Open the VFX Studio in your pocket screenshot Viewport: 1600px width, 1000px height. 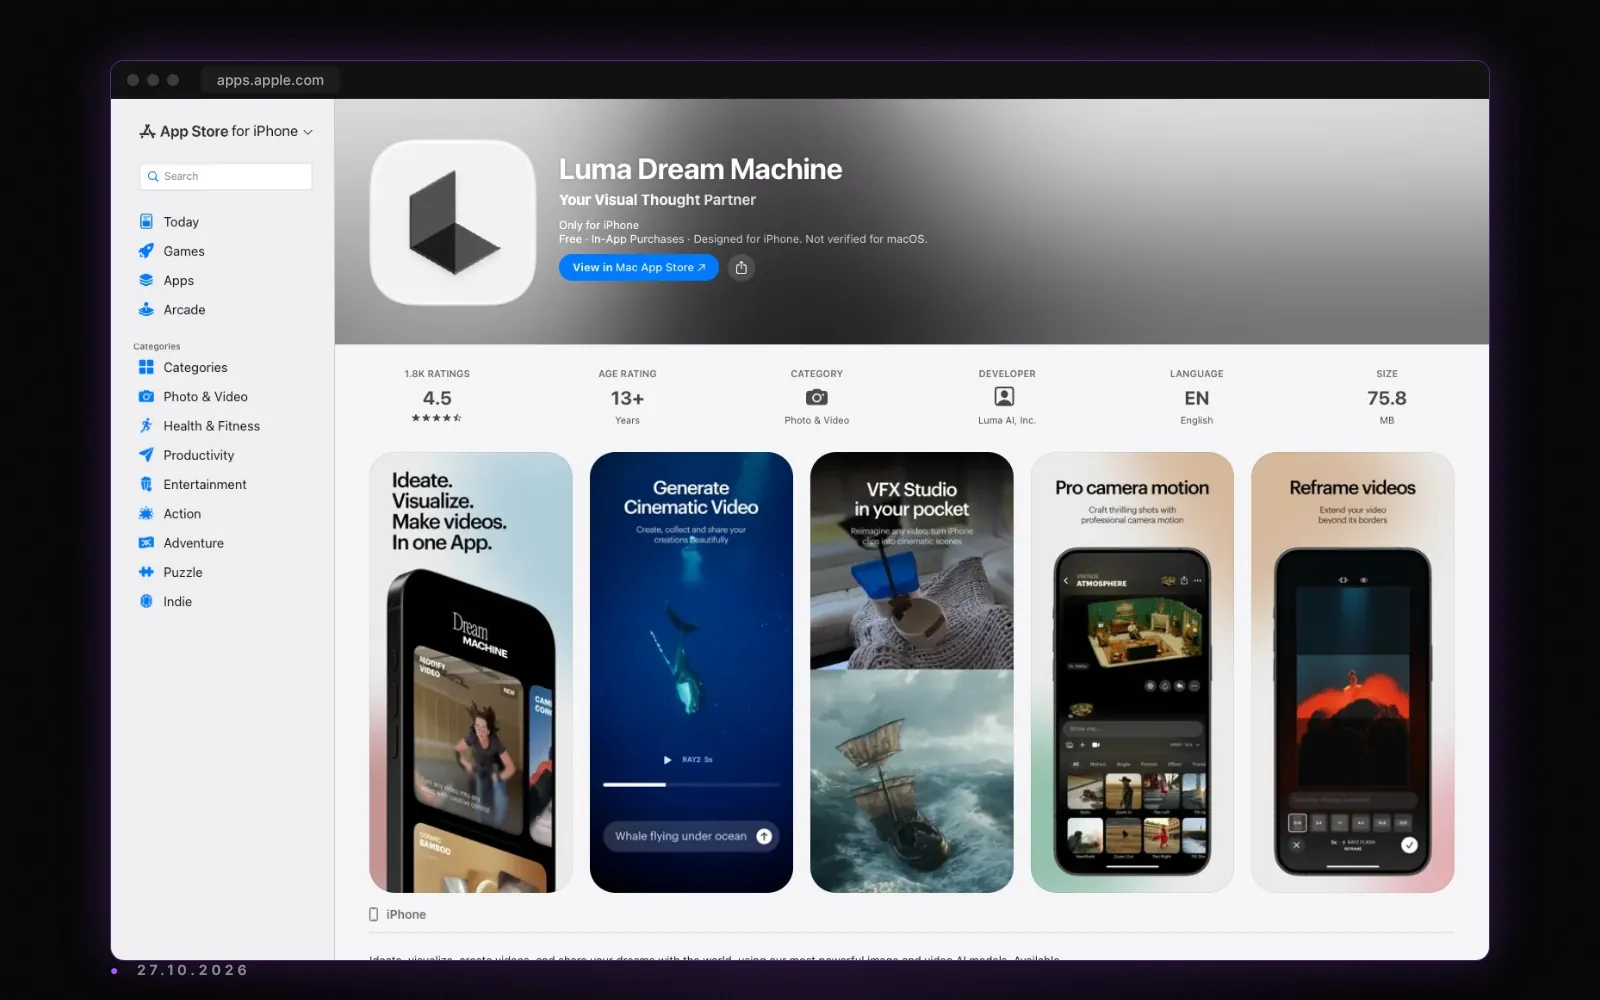(x=912, y=672)
